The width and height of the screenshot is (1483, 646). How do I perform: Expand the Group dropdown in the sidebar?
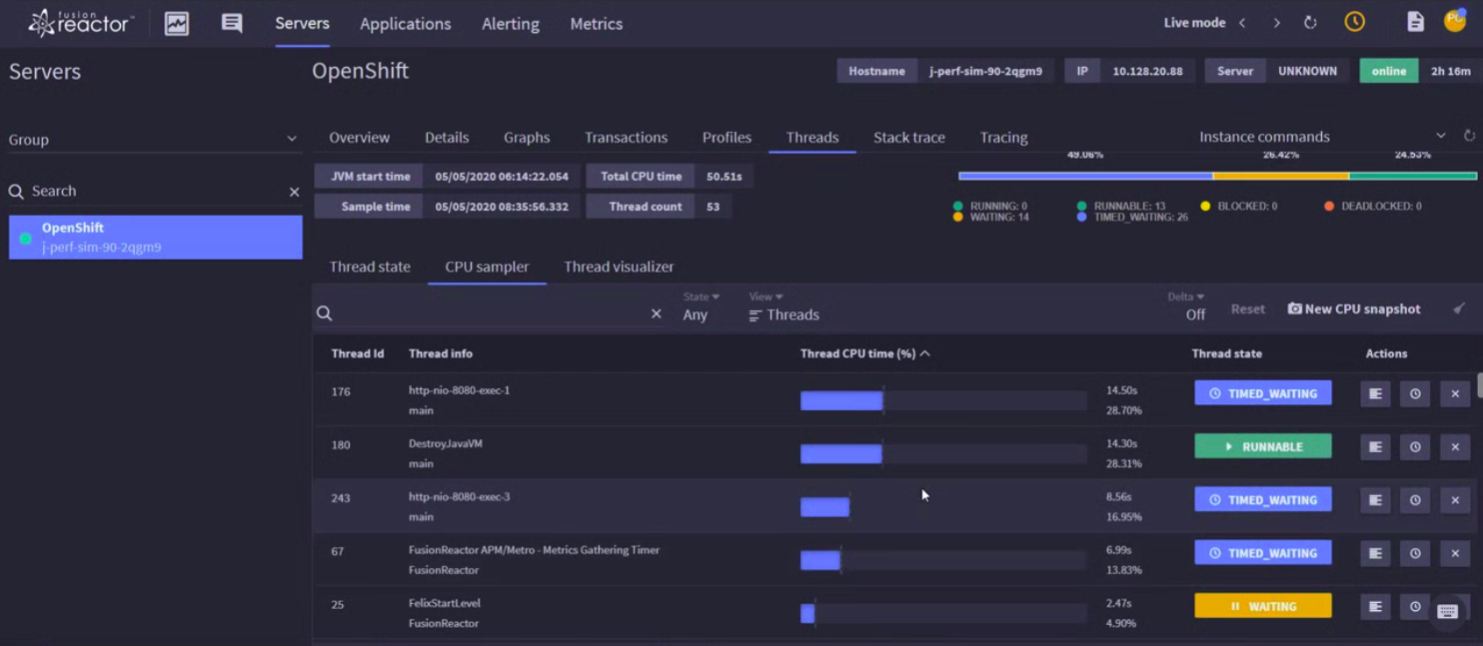(154, 140)
